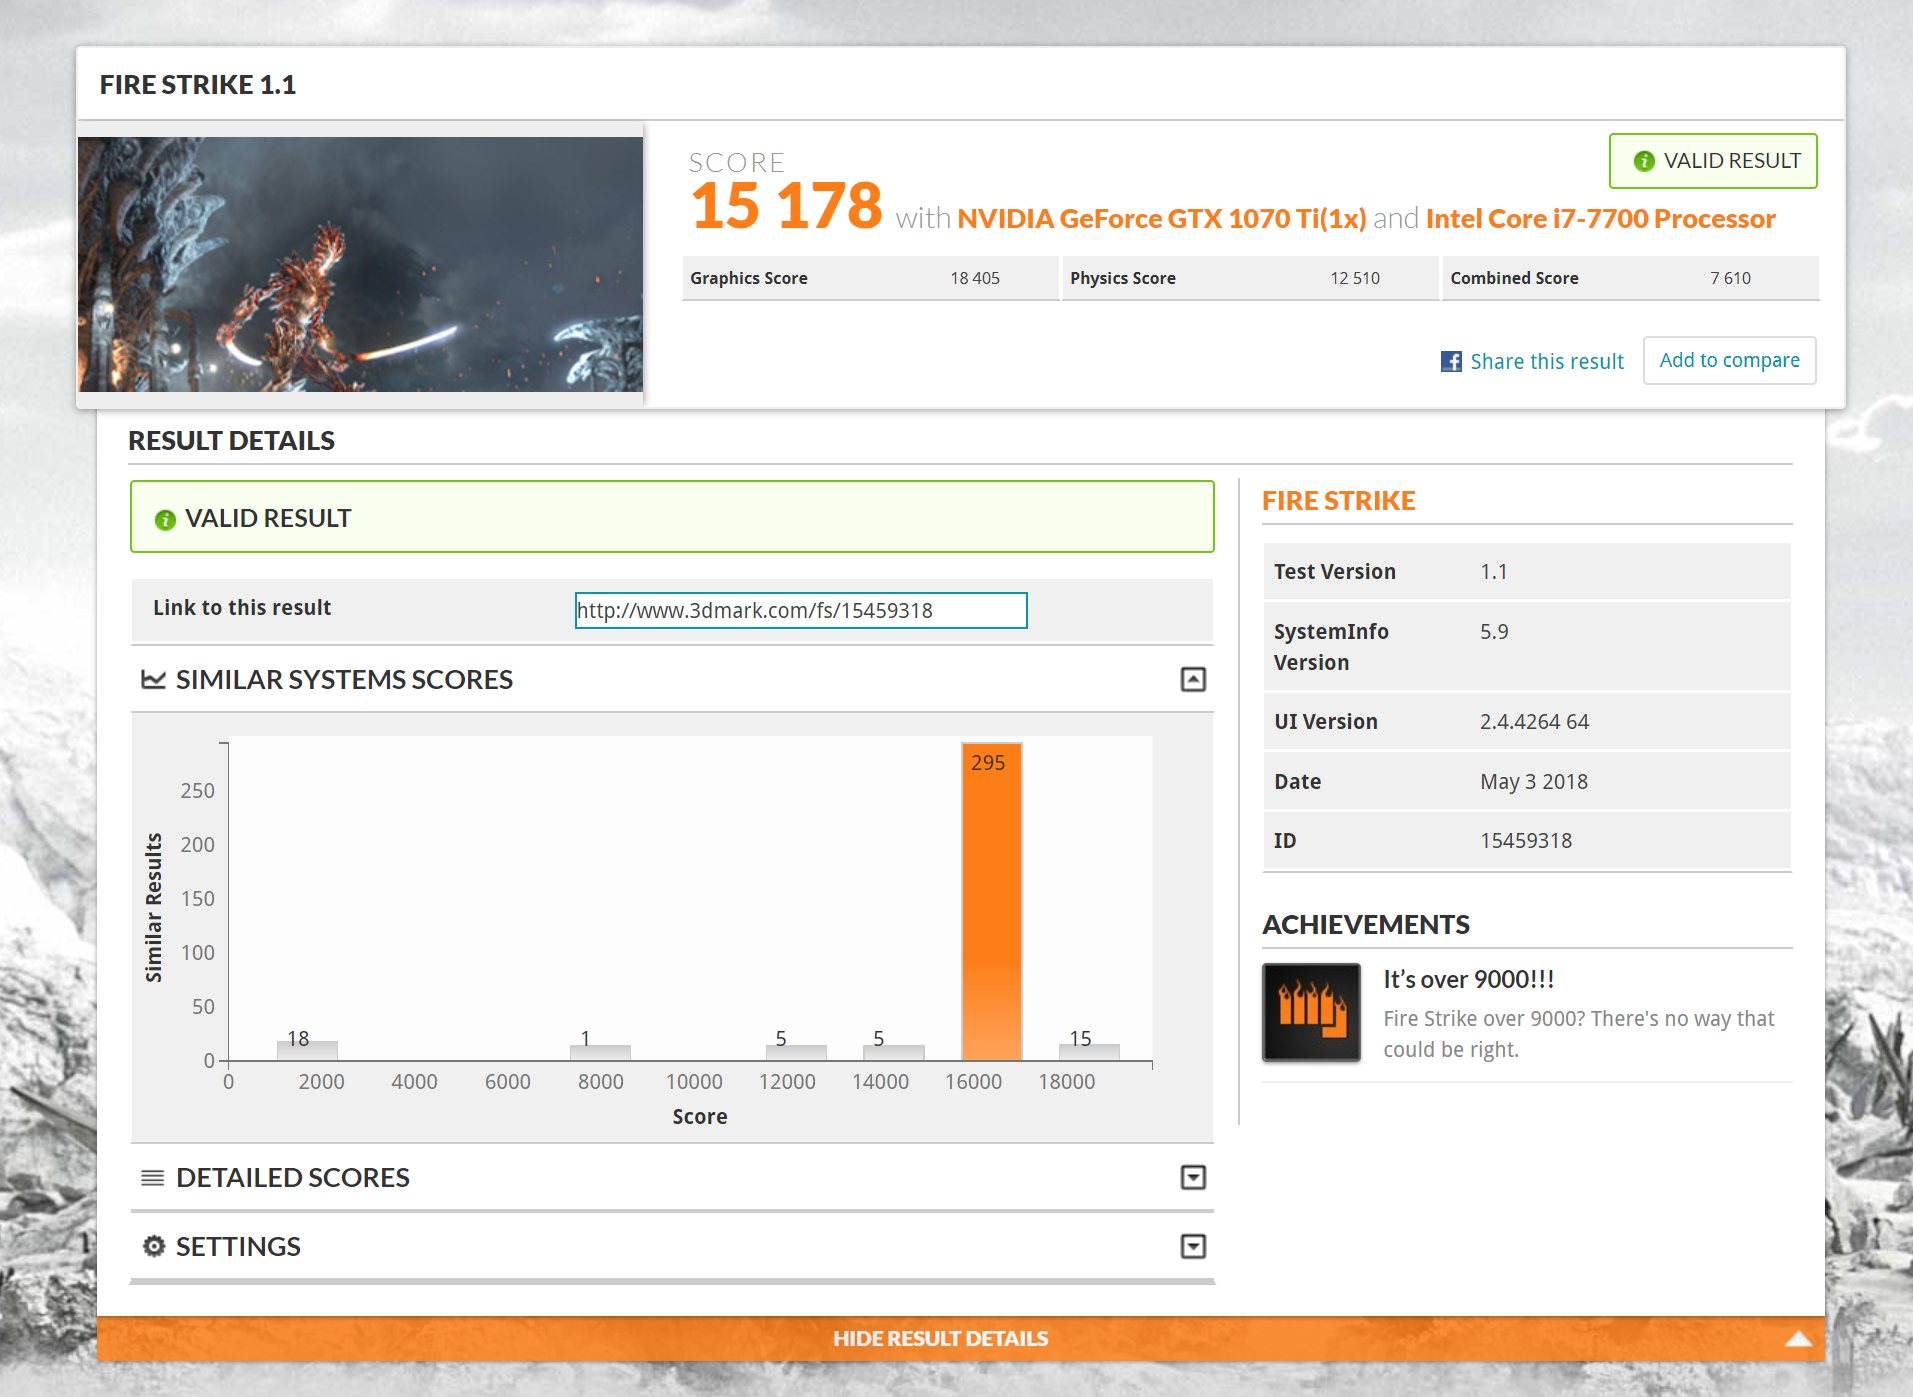Click the Score axis label under the chart

[700, 1117]
